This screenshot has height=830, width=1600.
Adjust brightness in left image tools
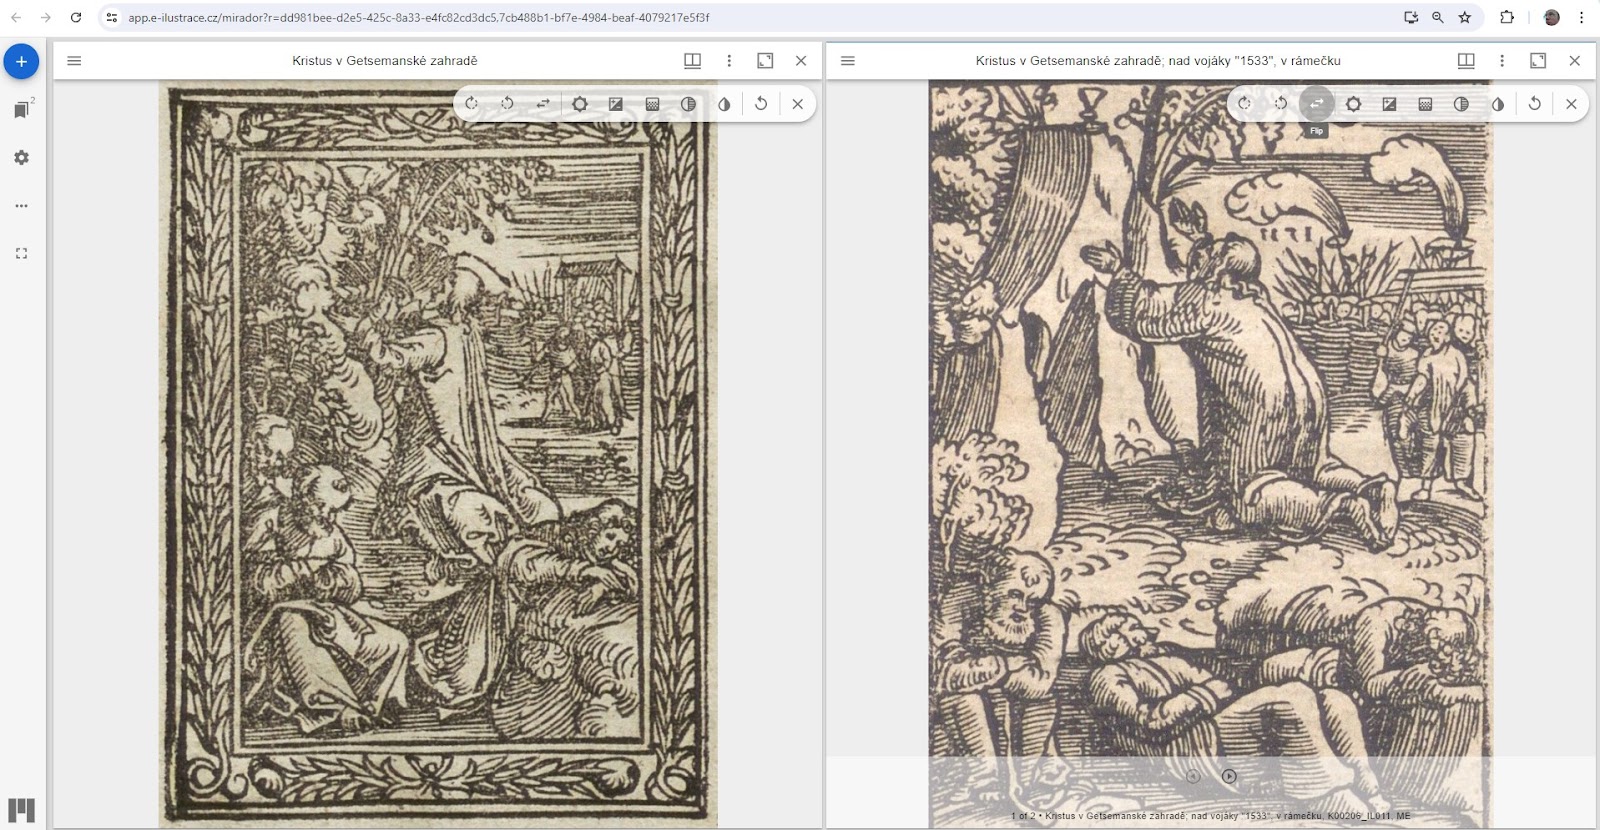click(580, 104)
